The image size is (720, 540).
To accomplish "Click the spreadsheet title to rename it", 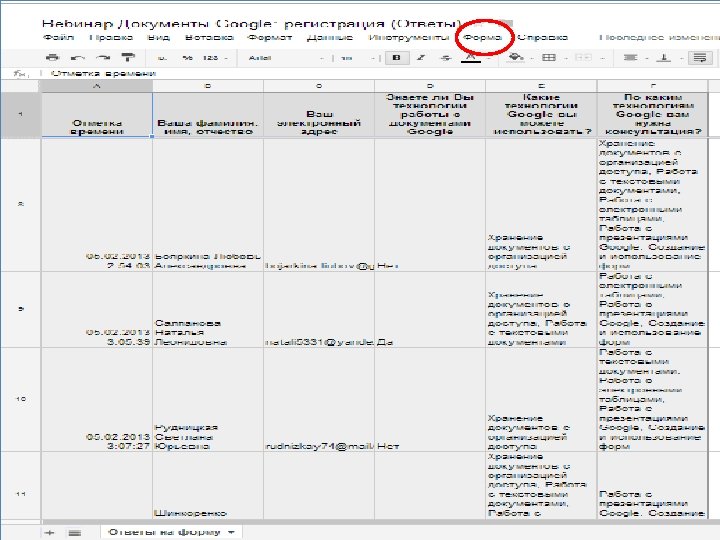I will (252, 23).
